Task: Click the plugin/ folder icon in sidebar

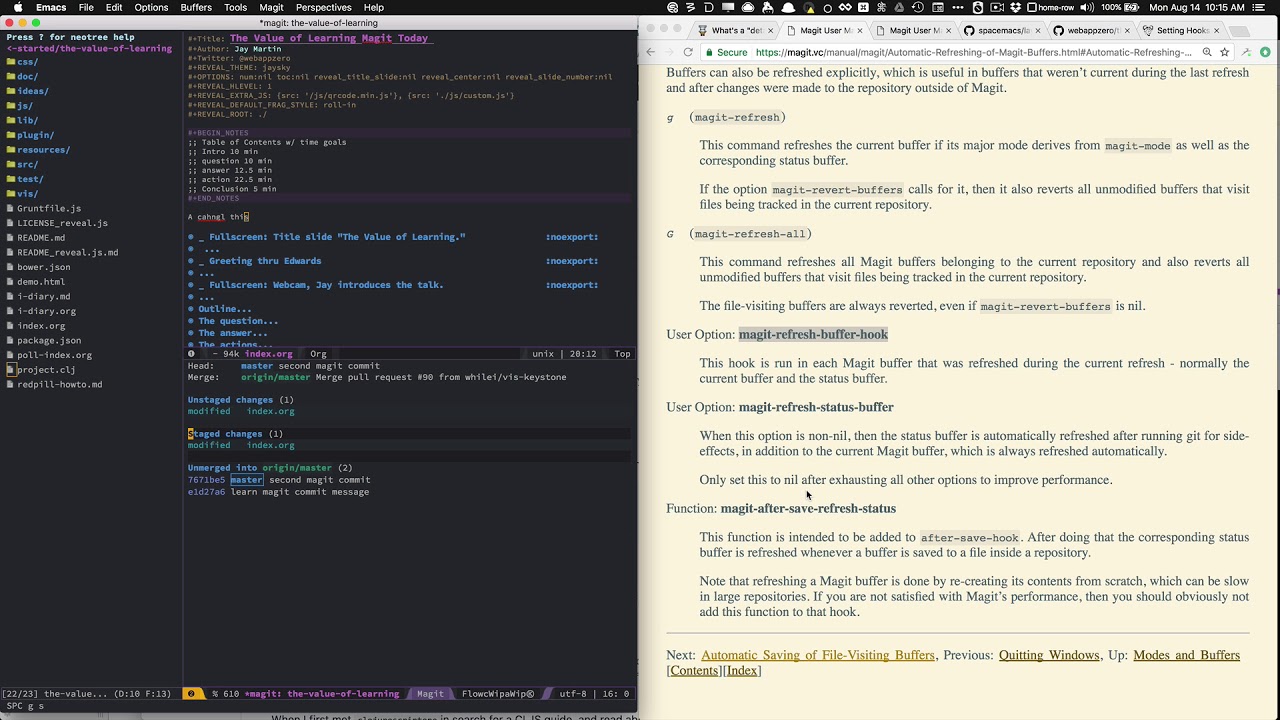Action: (x=11, y=135)
